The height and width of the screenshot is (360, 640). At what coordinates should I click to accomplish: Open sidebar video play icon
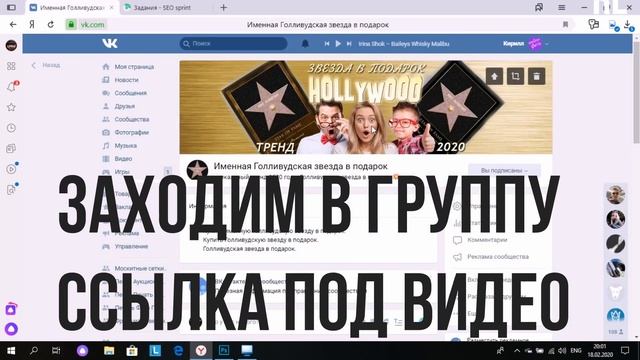coord(11,169)
